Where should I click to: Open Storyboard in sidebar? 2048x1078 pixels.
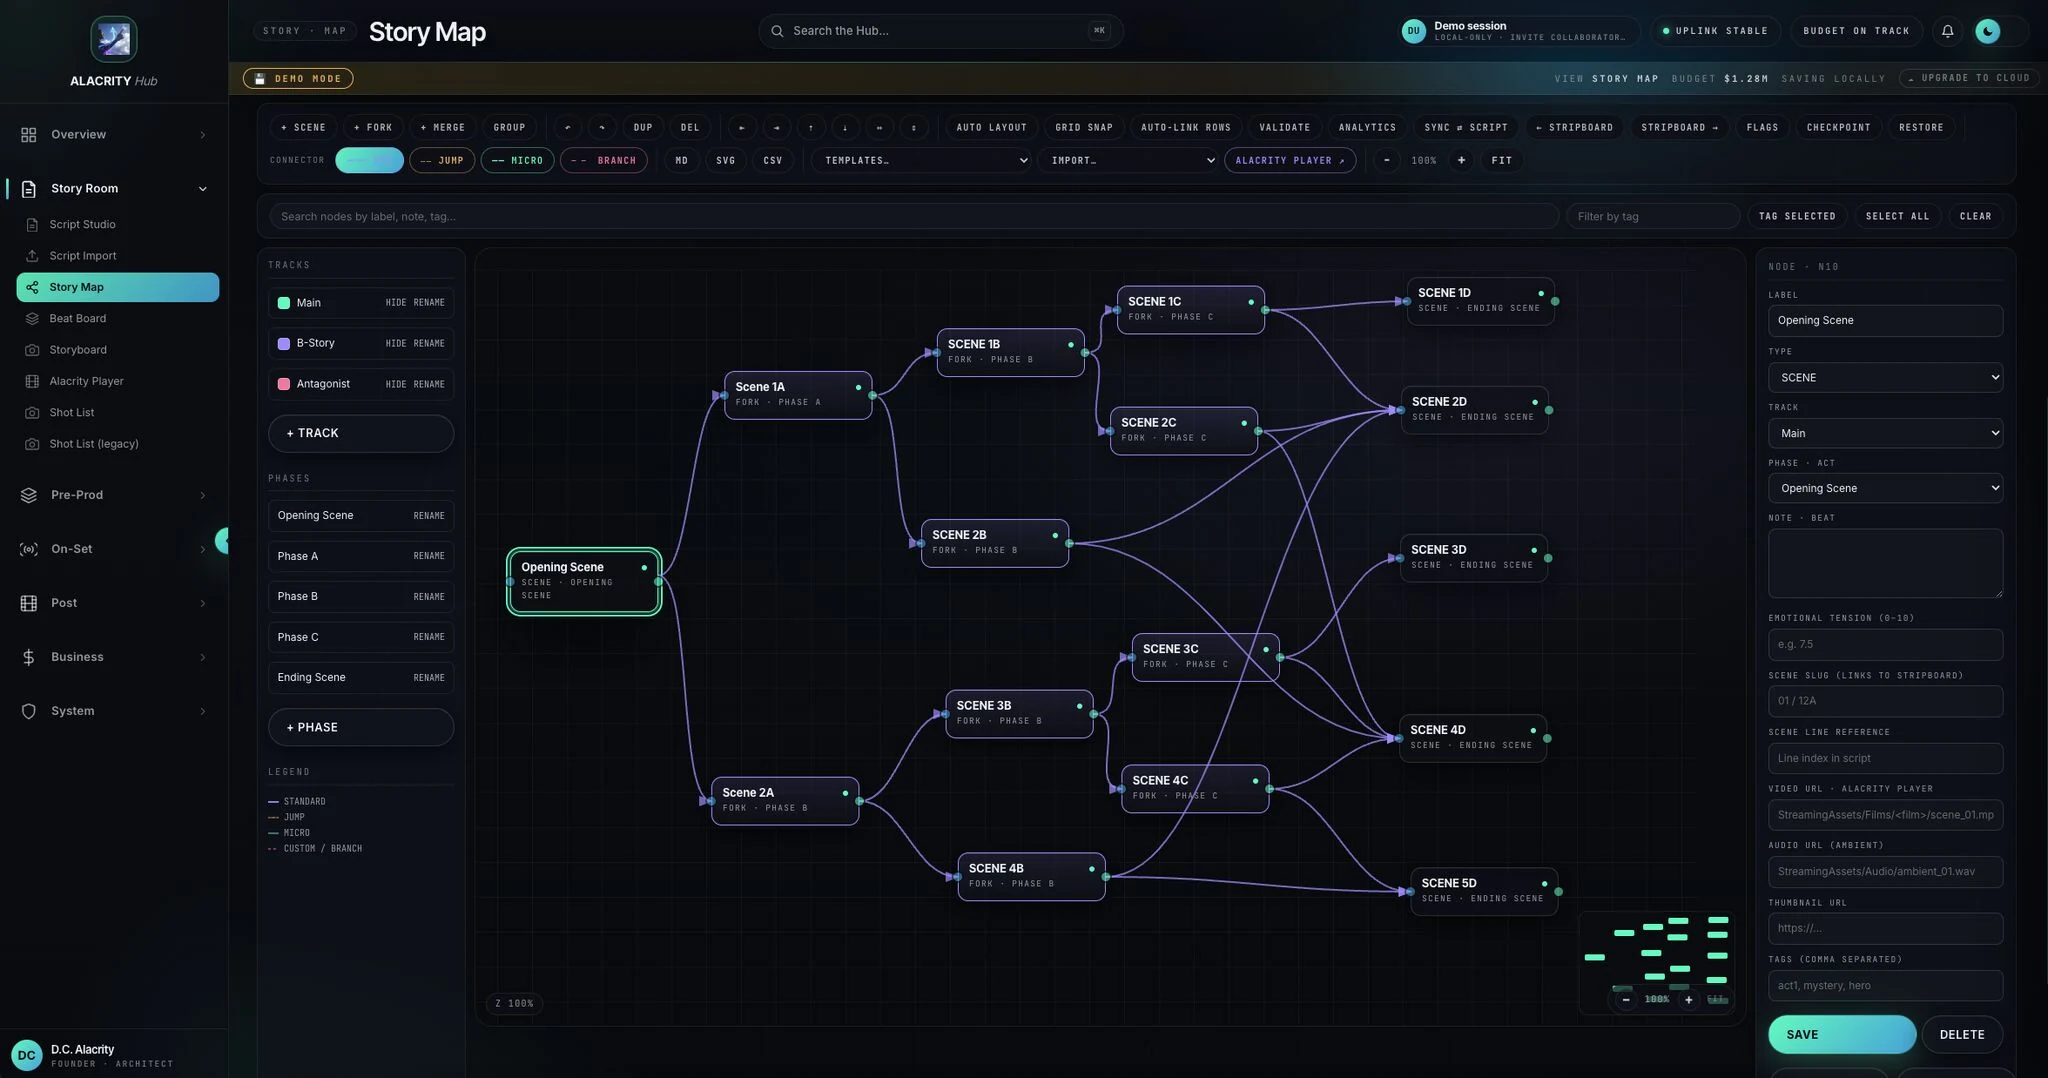pos(118,350)
